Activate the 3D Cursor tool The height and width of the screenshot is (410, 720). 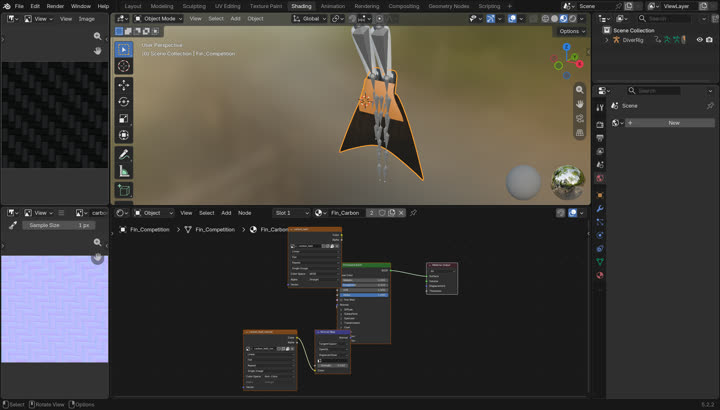click(x=124, y=66)
